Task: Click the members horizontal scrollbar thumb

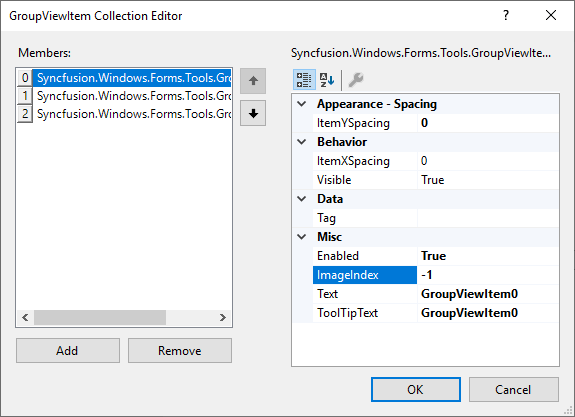Action: (100, 317)
